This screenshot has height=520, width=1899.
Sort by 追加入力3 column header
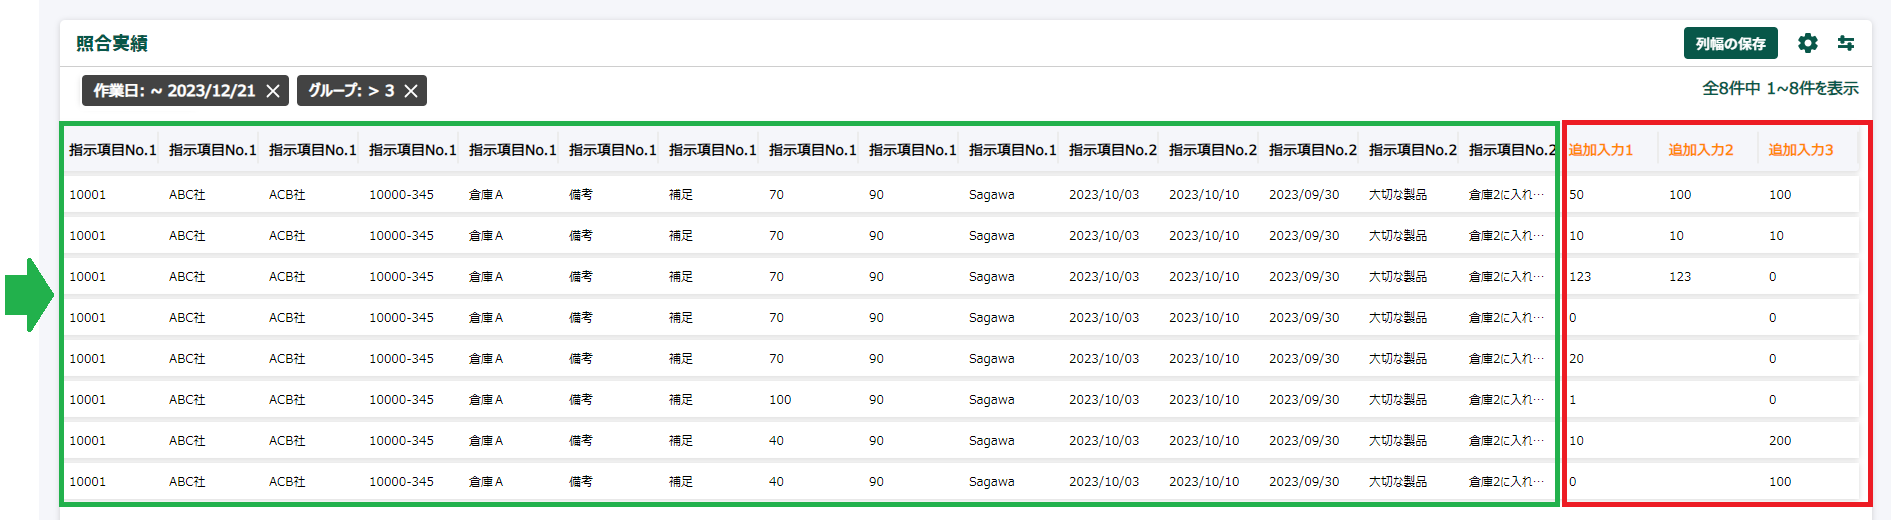point(1800,150)
